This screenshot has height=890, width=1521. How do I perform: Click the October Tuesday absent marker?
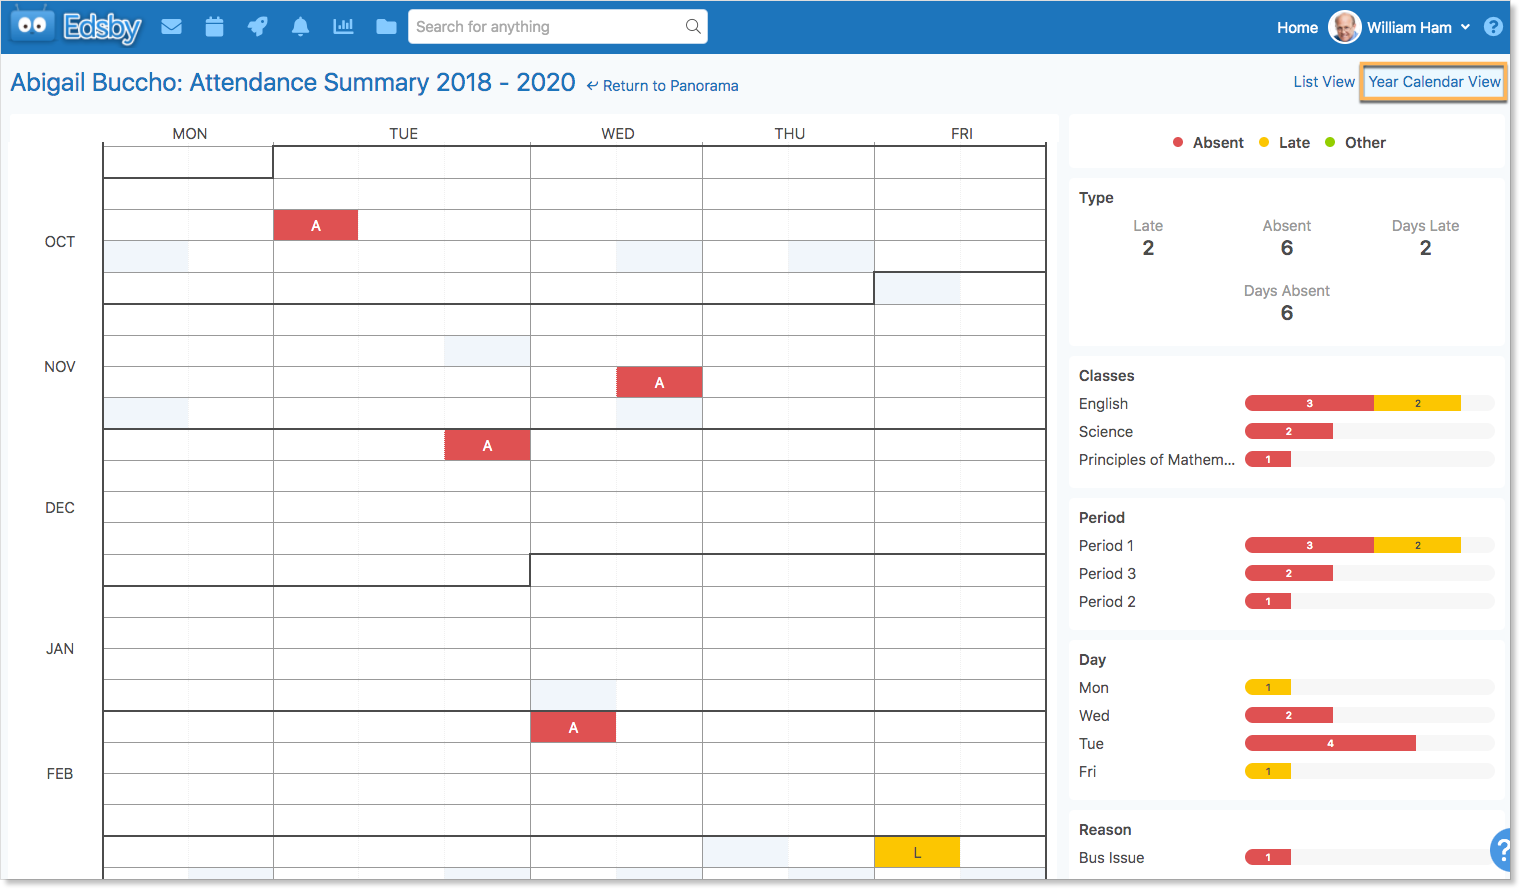(316, 226)
